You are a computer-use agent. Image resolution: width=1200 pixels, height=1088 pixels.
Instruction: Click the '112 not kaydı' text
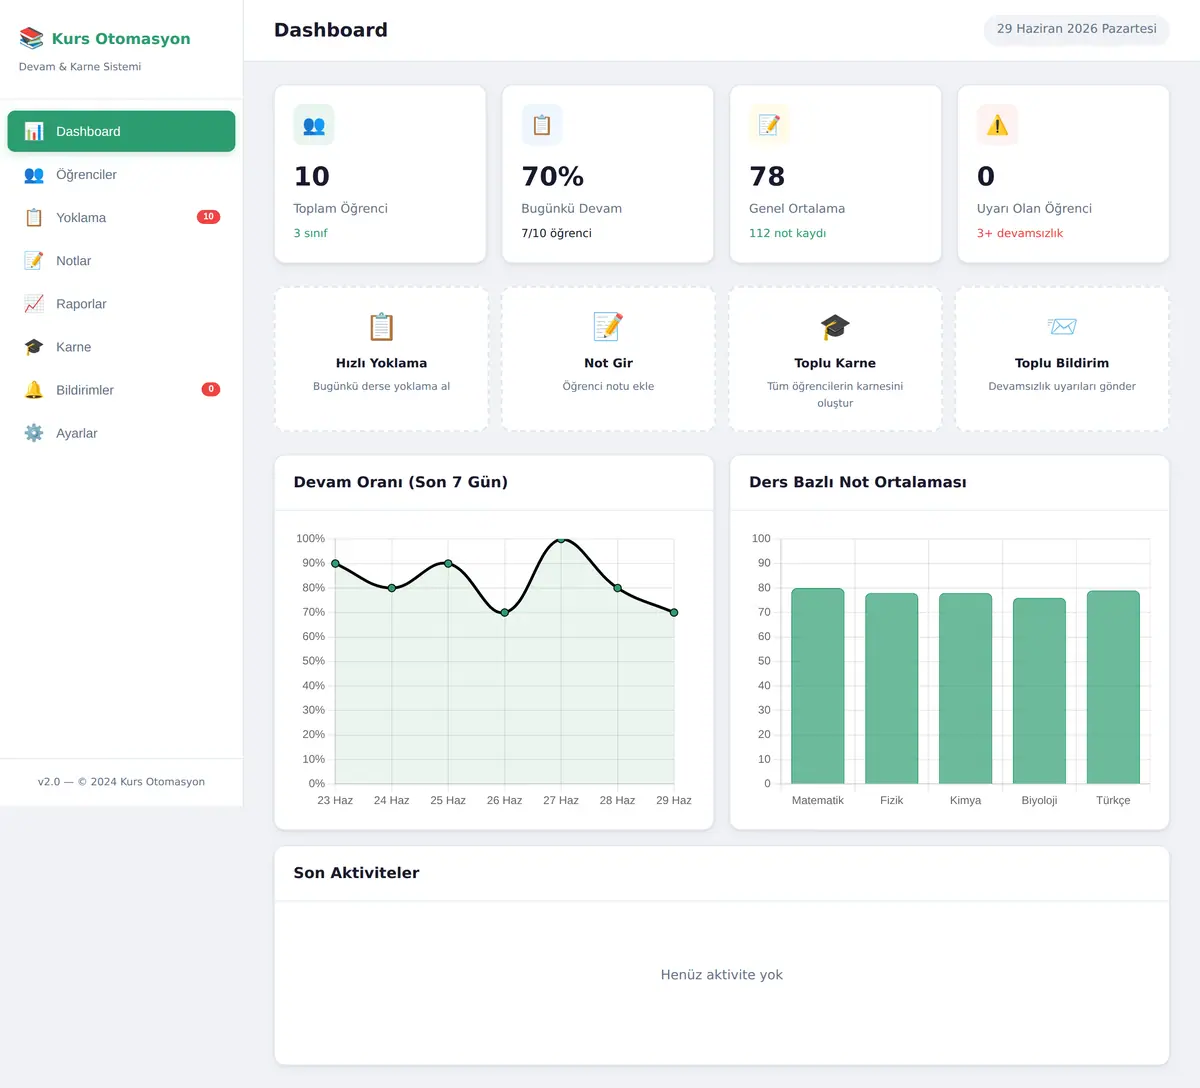point(788,233)
